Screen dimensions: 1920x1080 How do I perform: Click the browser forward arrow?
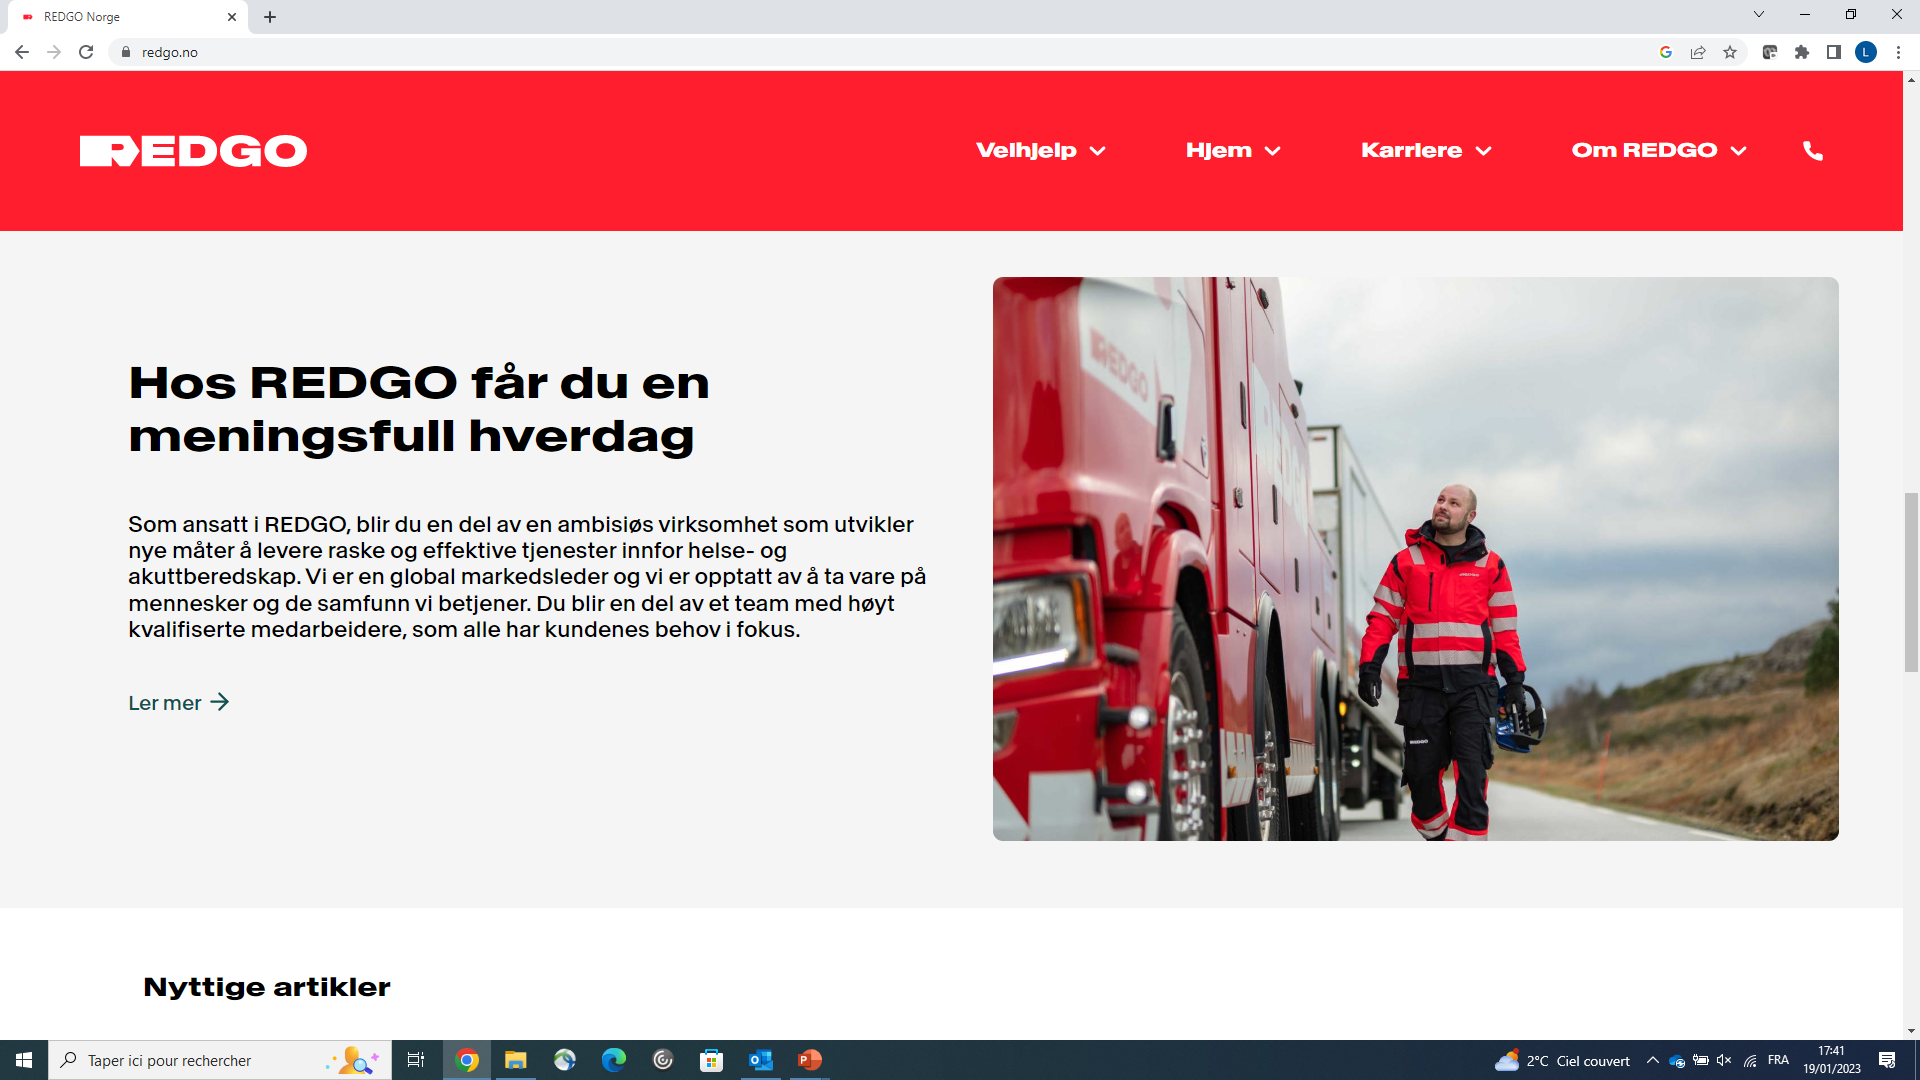pos(54,52)
